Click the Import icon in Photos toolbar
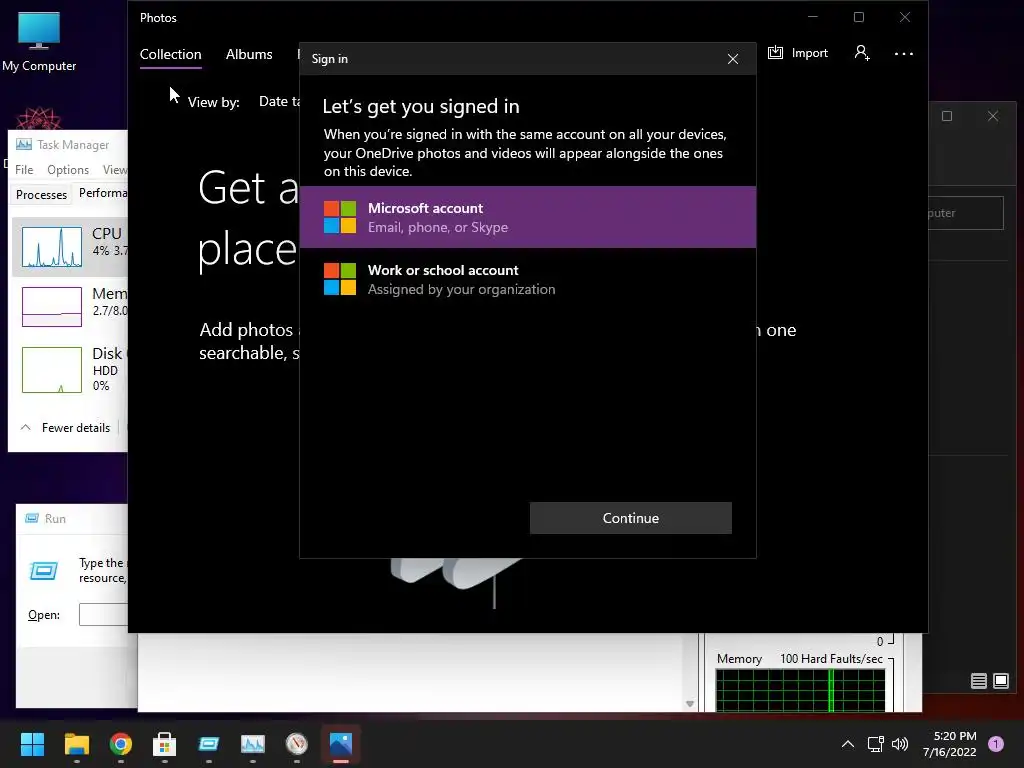The image size is (1024, 768). [775, 53]
